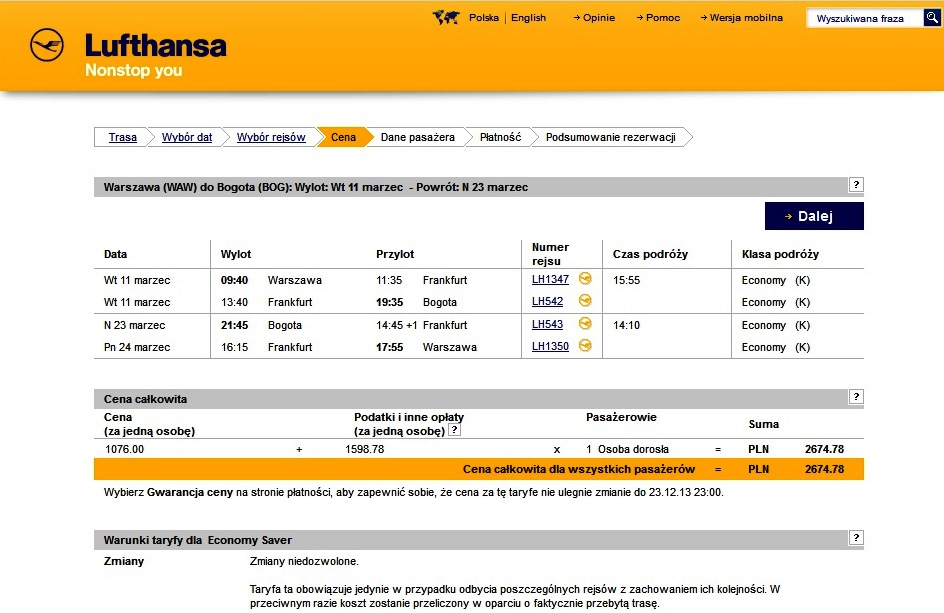Click the Numer rejsu column header
Image resolution: width=944 pixels, height=613 pixels.
point(550,254)
